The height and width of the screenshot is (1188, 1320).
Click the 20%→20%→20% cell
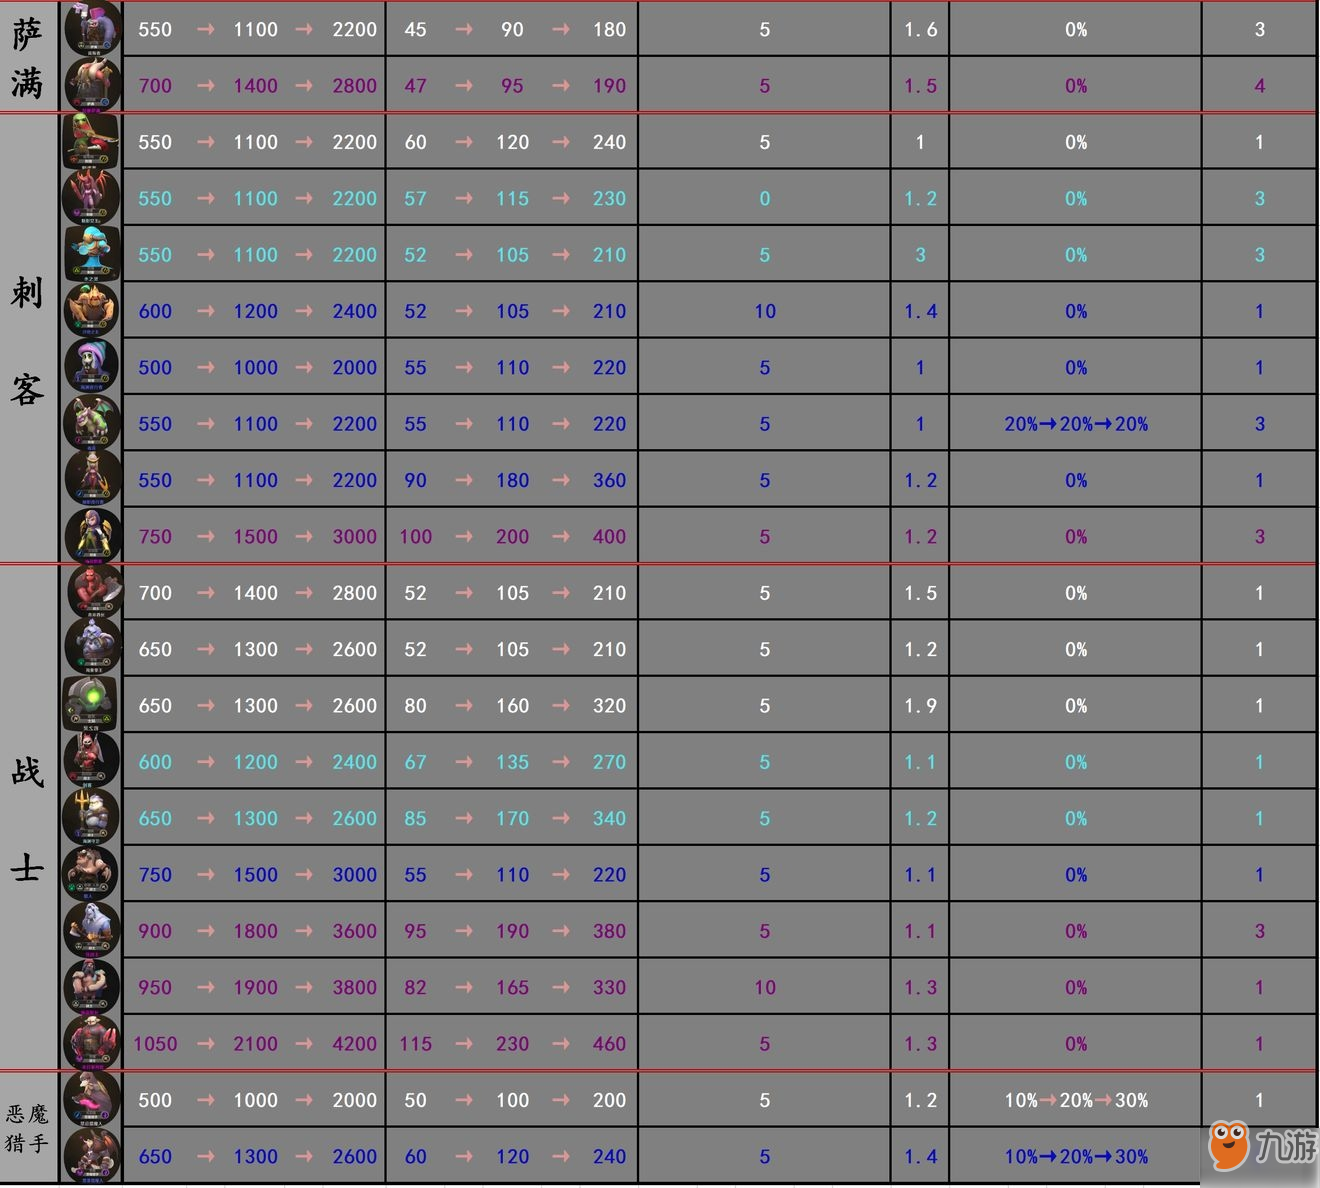(x=1076, y=424)
